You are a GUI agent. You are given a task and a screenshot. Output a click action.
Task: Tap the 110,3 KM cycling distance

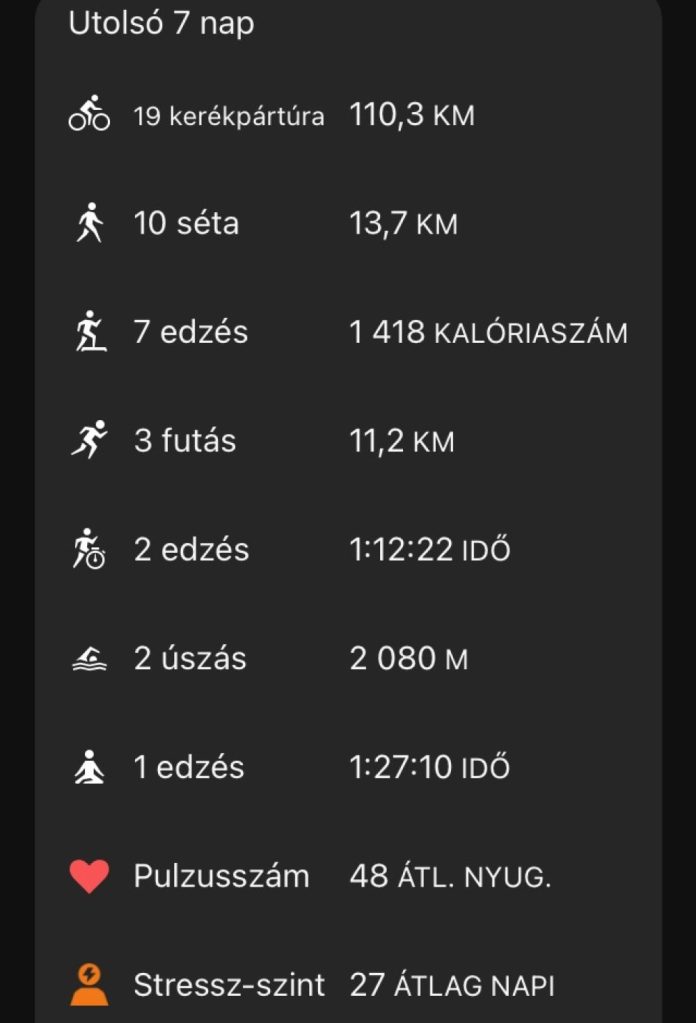click(x=412, y=115)
